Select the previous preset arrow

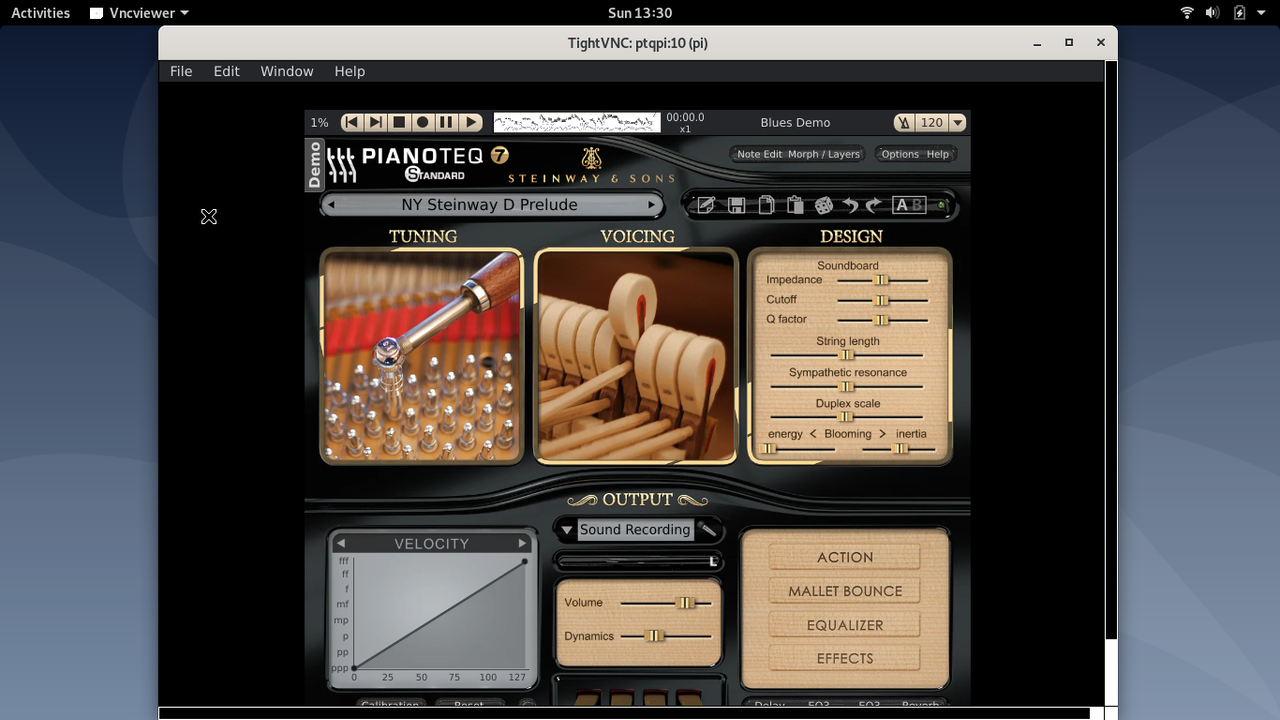[332, 205]
